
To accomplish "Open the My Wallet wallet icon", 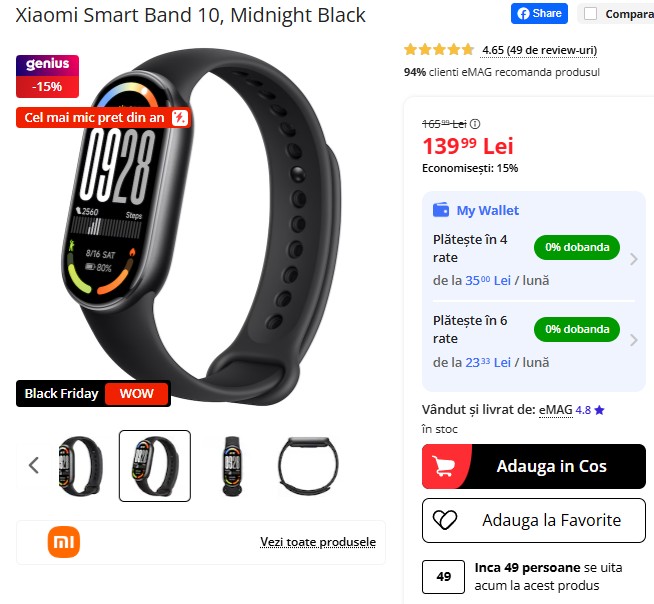I will click(441, 210).
